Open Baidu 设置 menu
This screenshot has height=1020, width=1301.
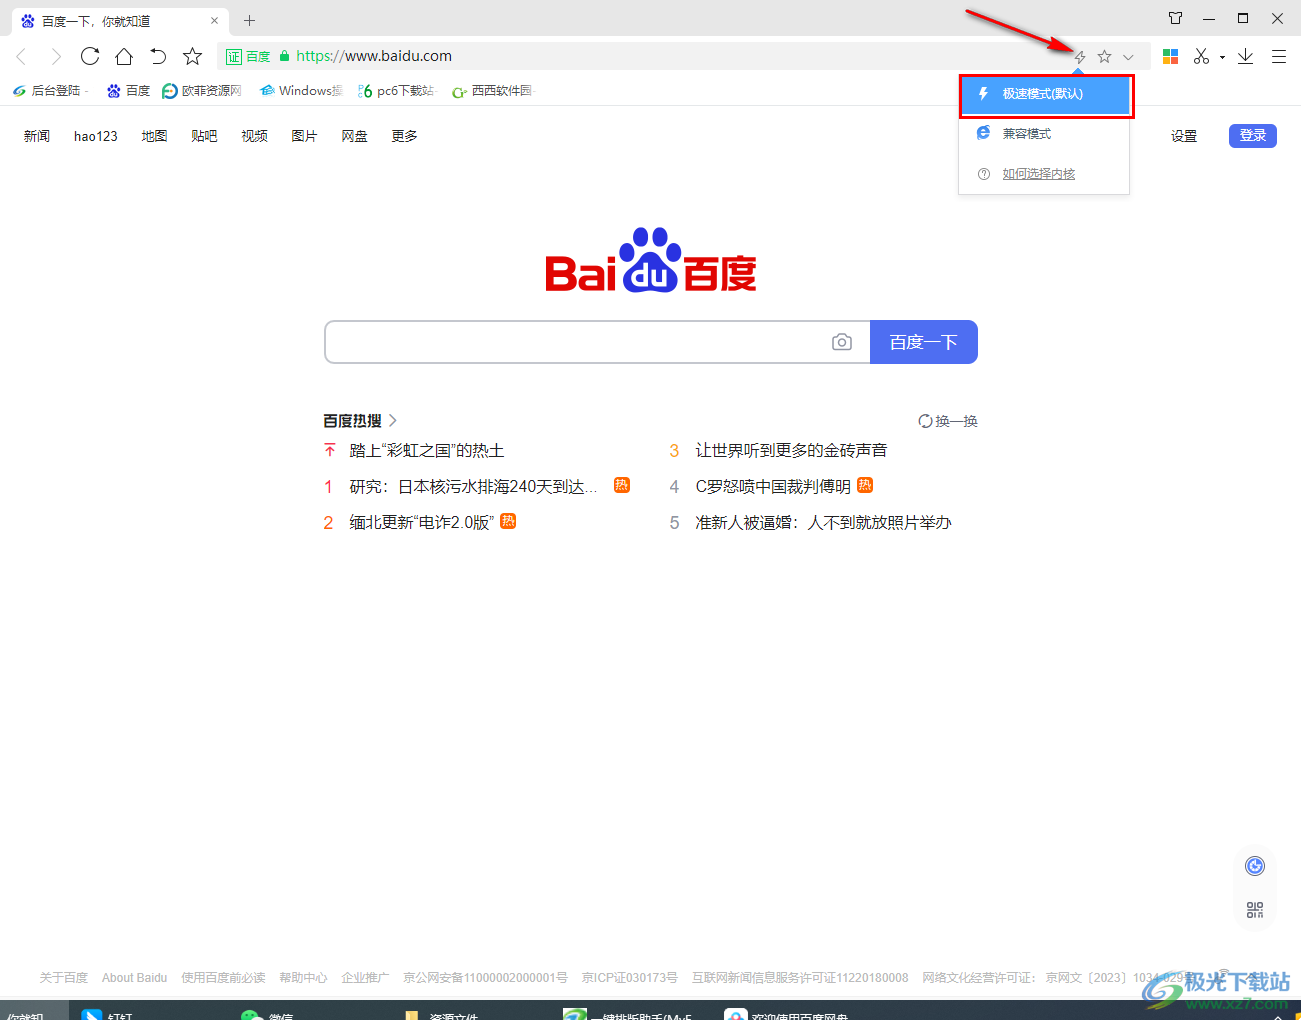[x=1184, y=136]
